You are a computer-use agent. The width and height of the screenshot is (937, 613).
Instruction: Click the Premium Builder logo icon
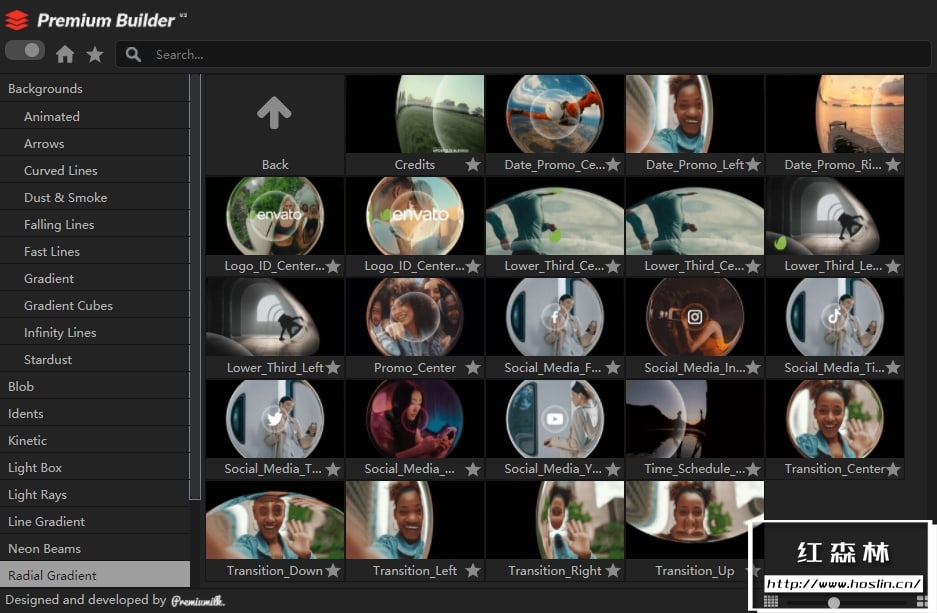coord(17,20)
